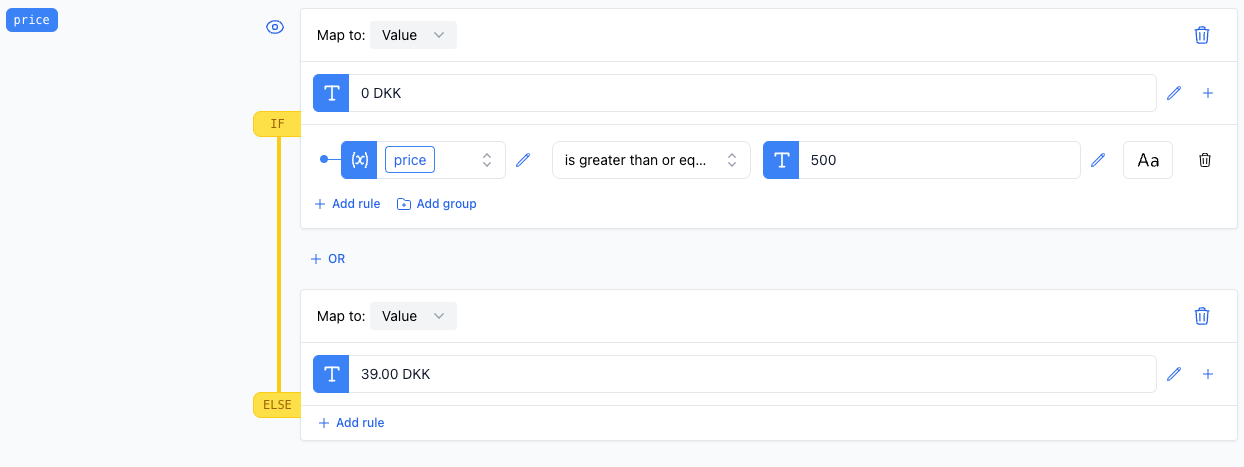Screen dimensions: 1244x467
Task: Delete the ELSE block with trash icon
Action: [1202, 316]
